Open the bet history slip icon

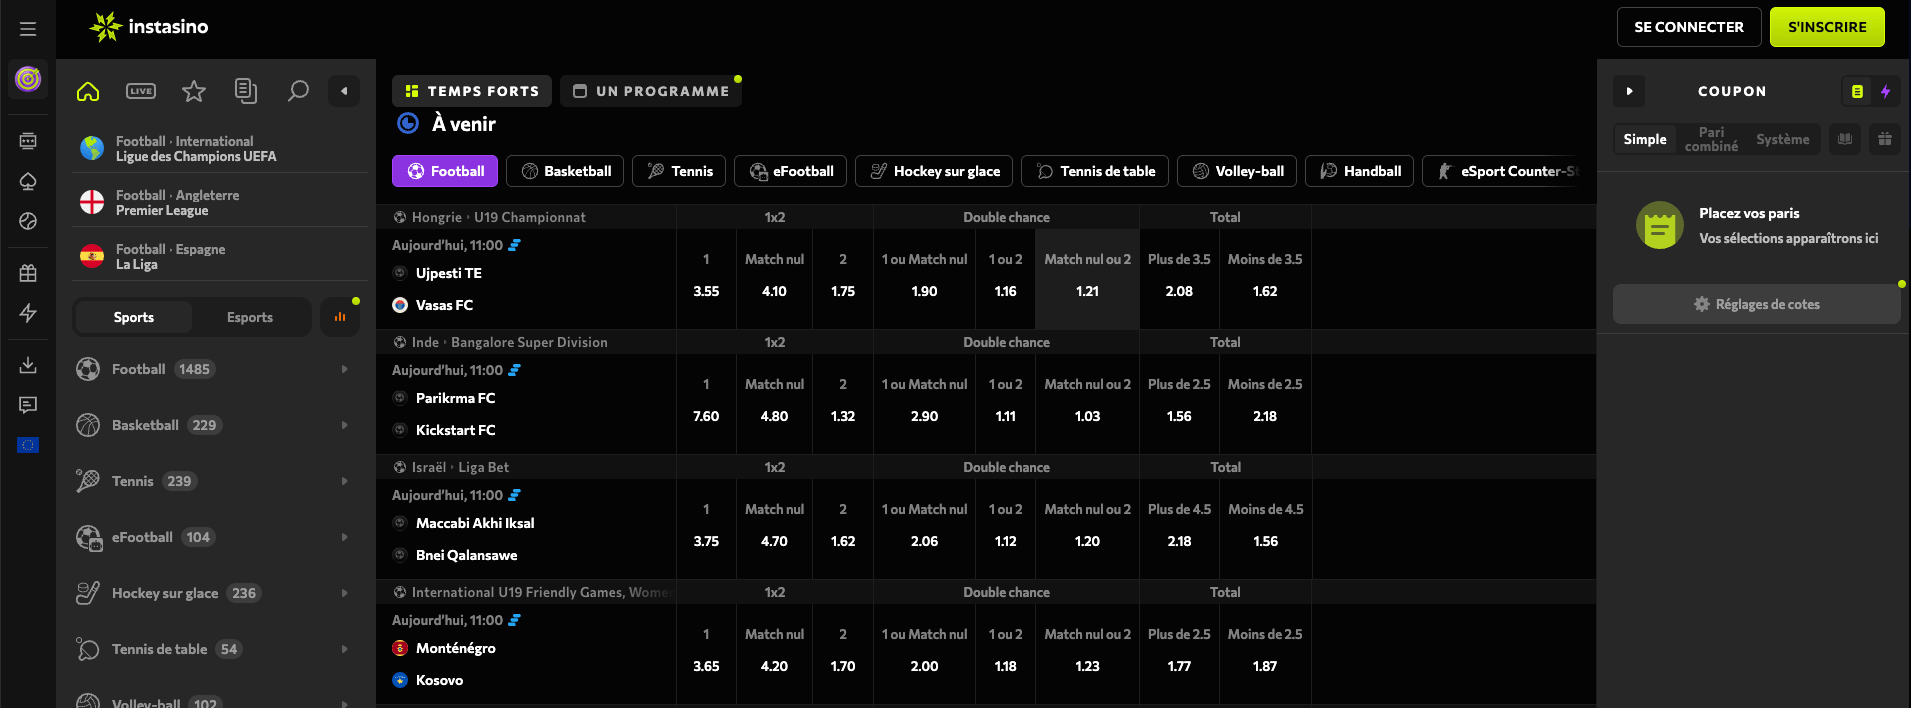click(x=246, y=91)
